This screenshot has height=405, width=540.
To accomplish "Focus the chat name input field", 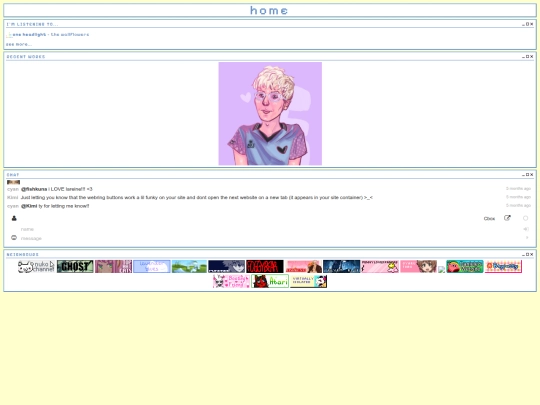I will click(x=270, y=229).
